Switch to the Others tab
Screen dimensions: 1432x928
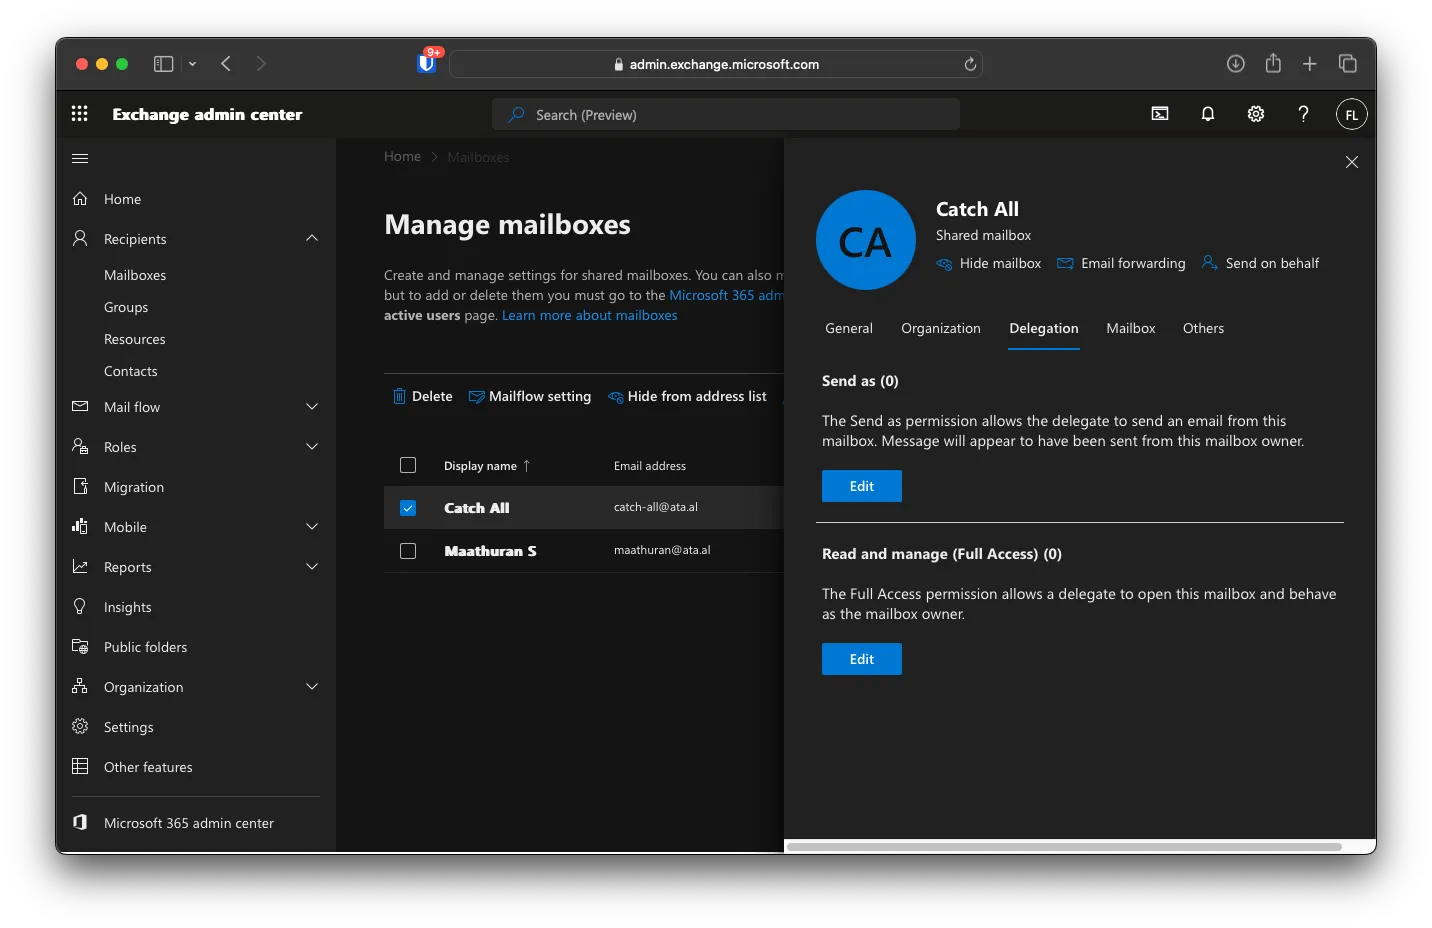coord(1203,328)
